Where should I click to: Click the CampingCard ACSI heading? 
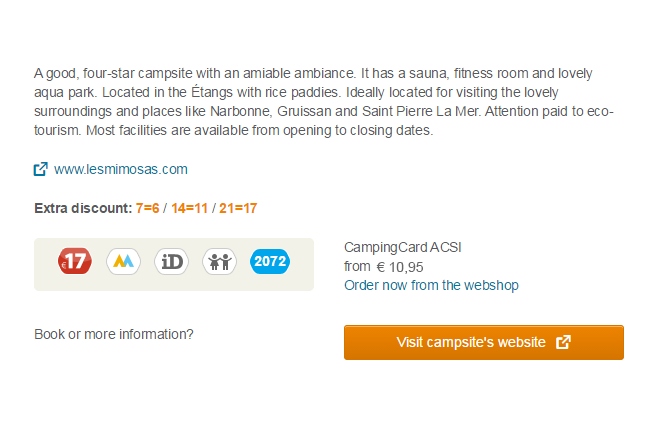click(403, 247)
